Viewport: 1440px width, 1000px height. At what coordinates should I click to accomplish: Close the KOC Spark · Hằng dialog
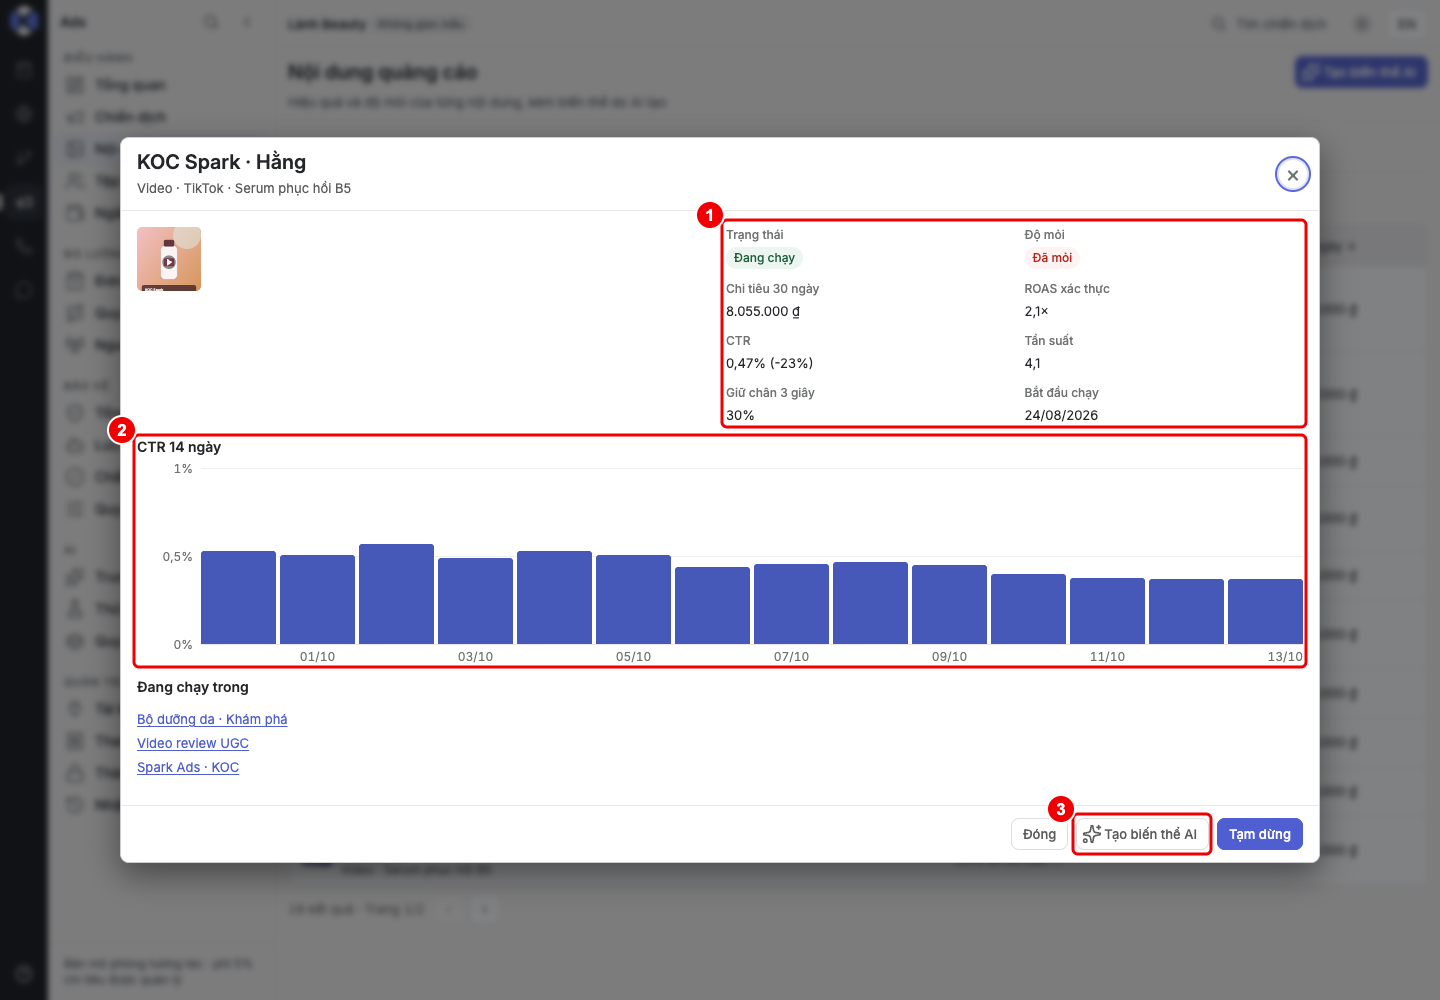[x=1293, y=175]
